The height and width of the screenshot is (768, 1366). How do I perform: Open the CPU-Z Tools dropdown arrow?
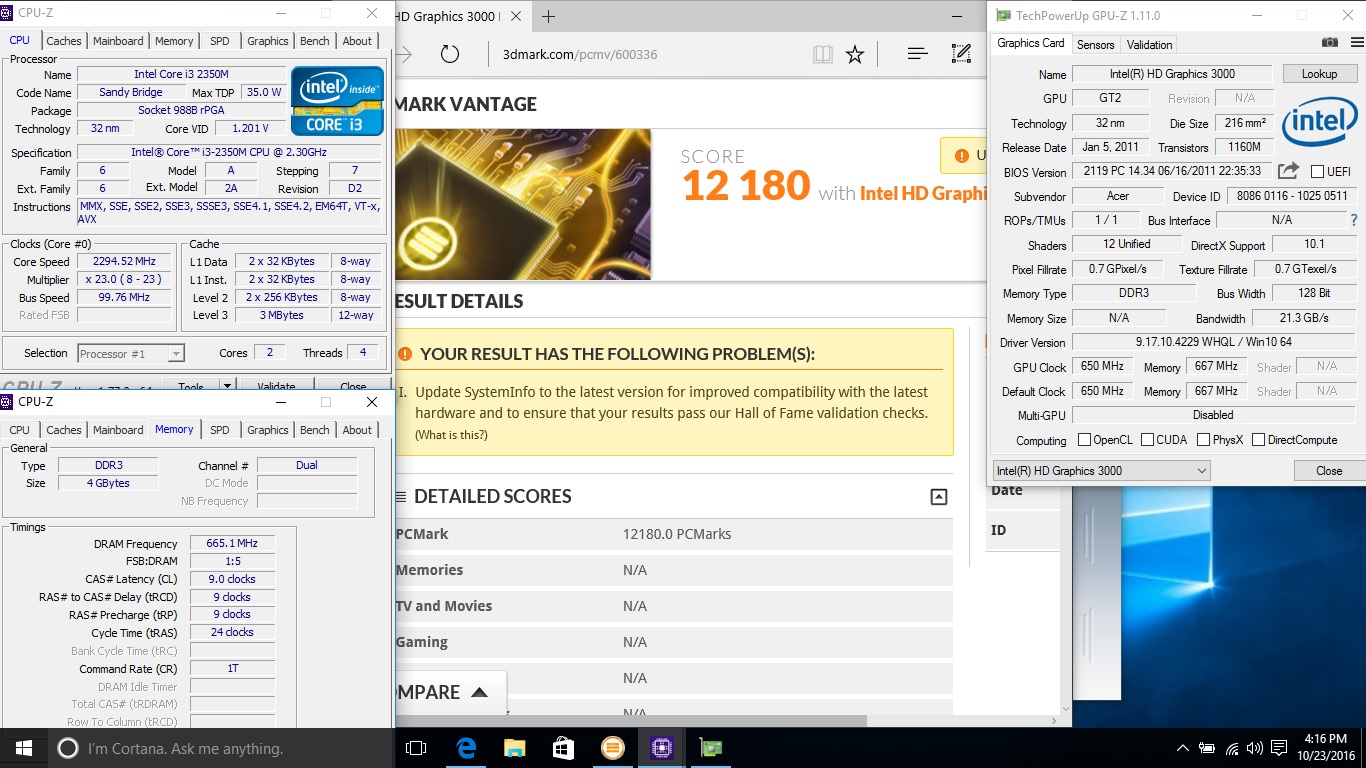[x=227, y=386]
